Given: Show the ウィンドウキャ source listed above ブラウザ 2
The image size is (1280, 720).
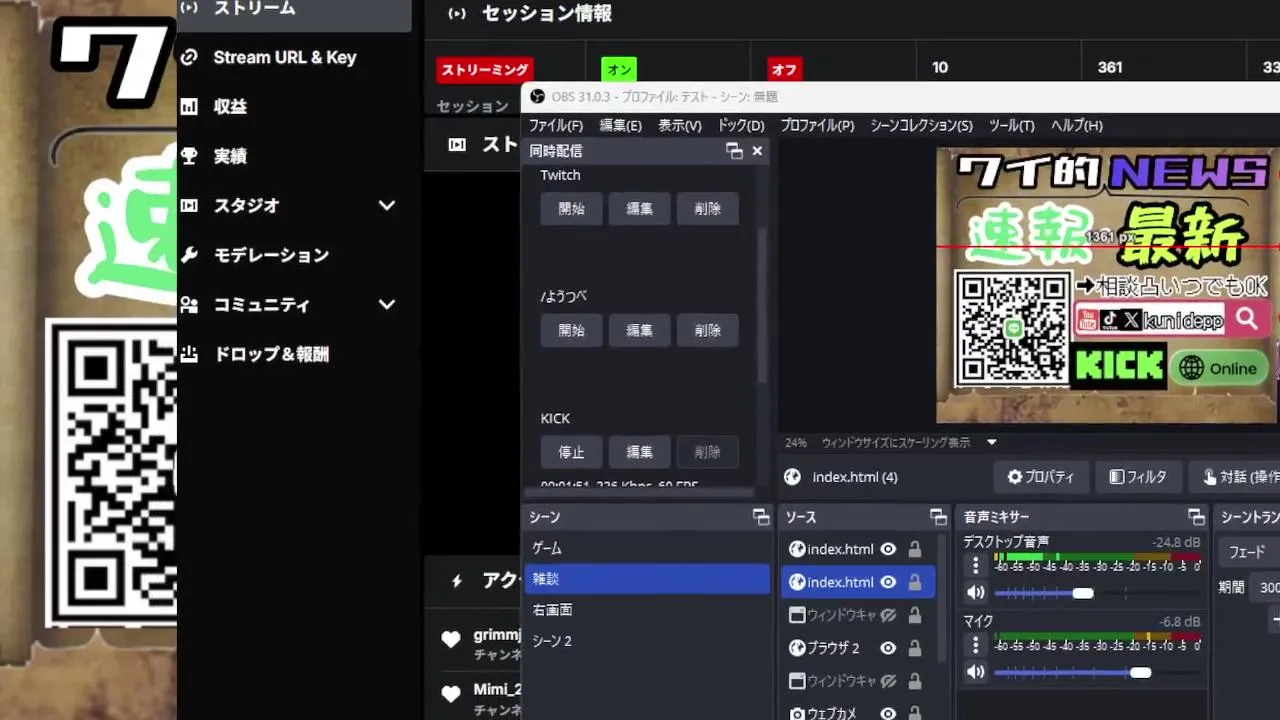Looking at the screenshot, I should (x=887, y=615).
